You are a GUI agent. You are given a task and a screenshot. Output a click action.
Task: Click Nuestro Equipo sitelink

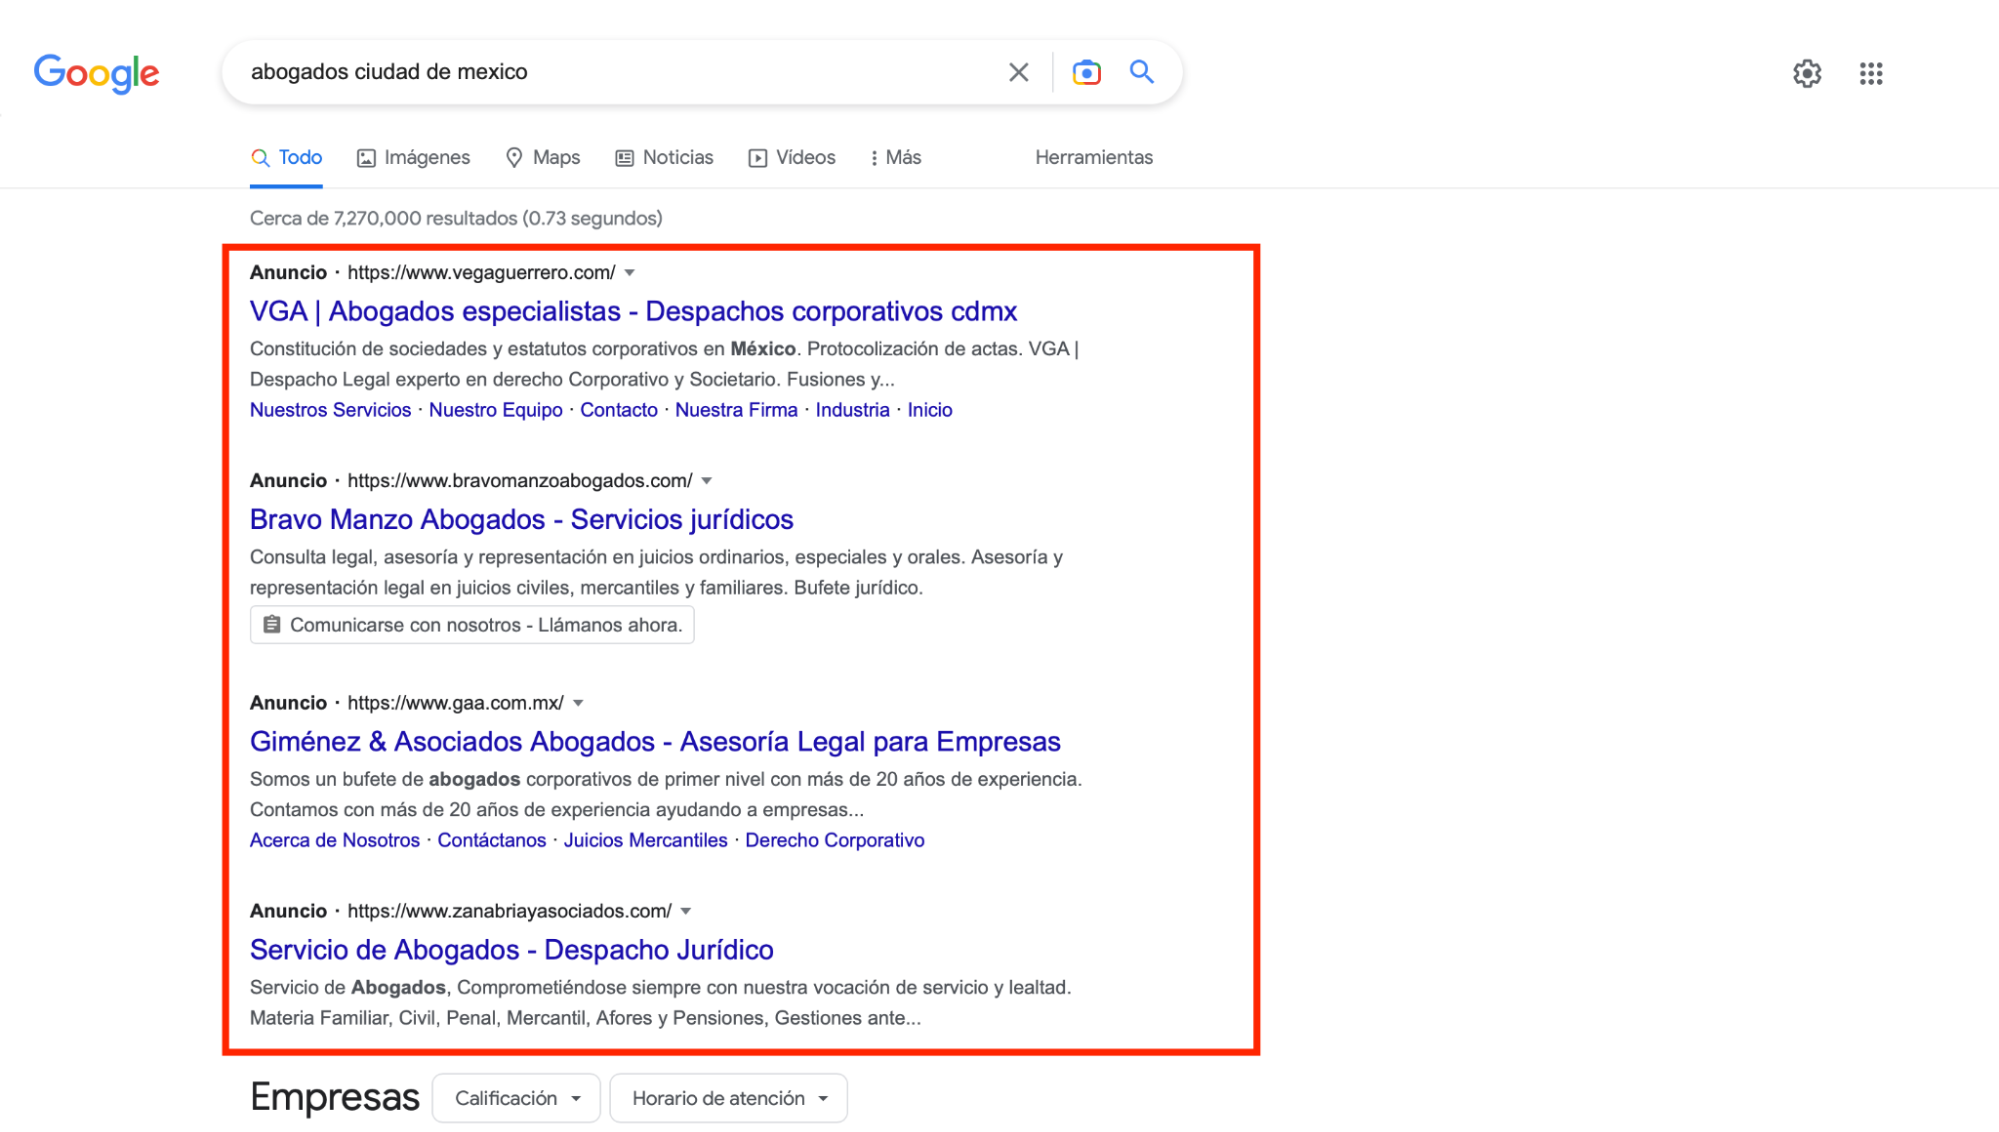tap(495, 410)
